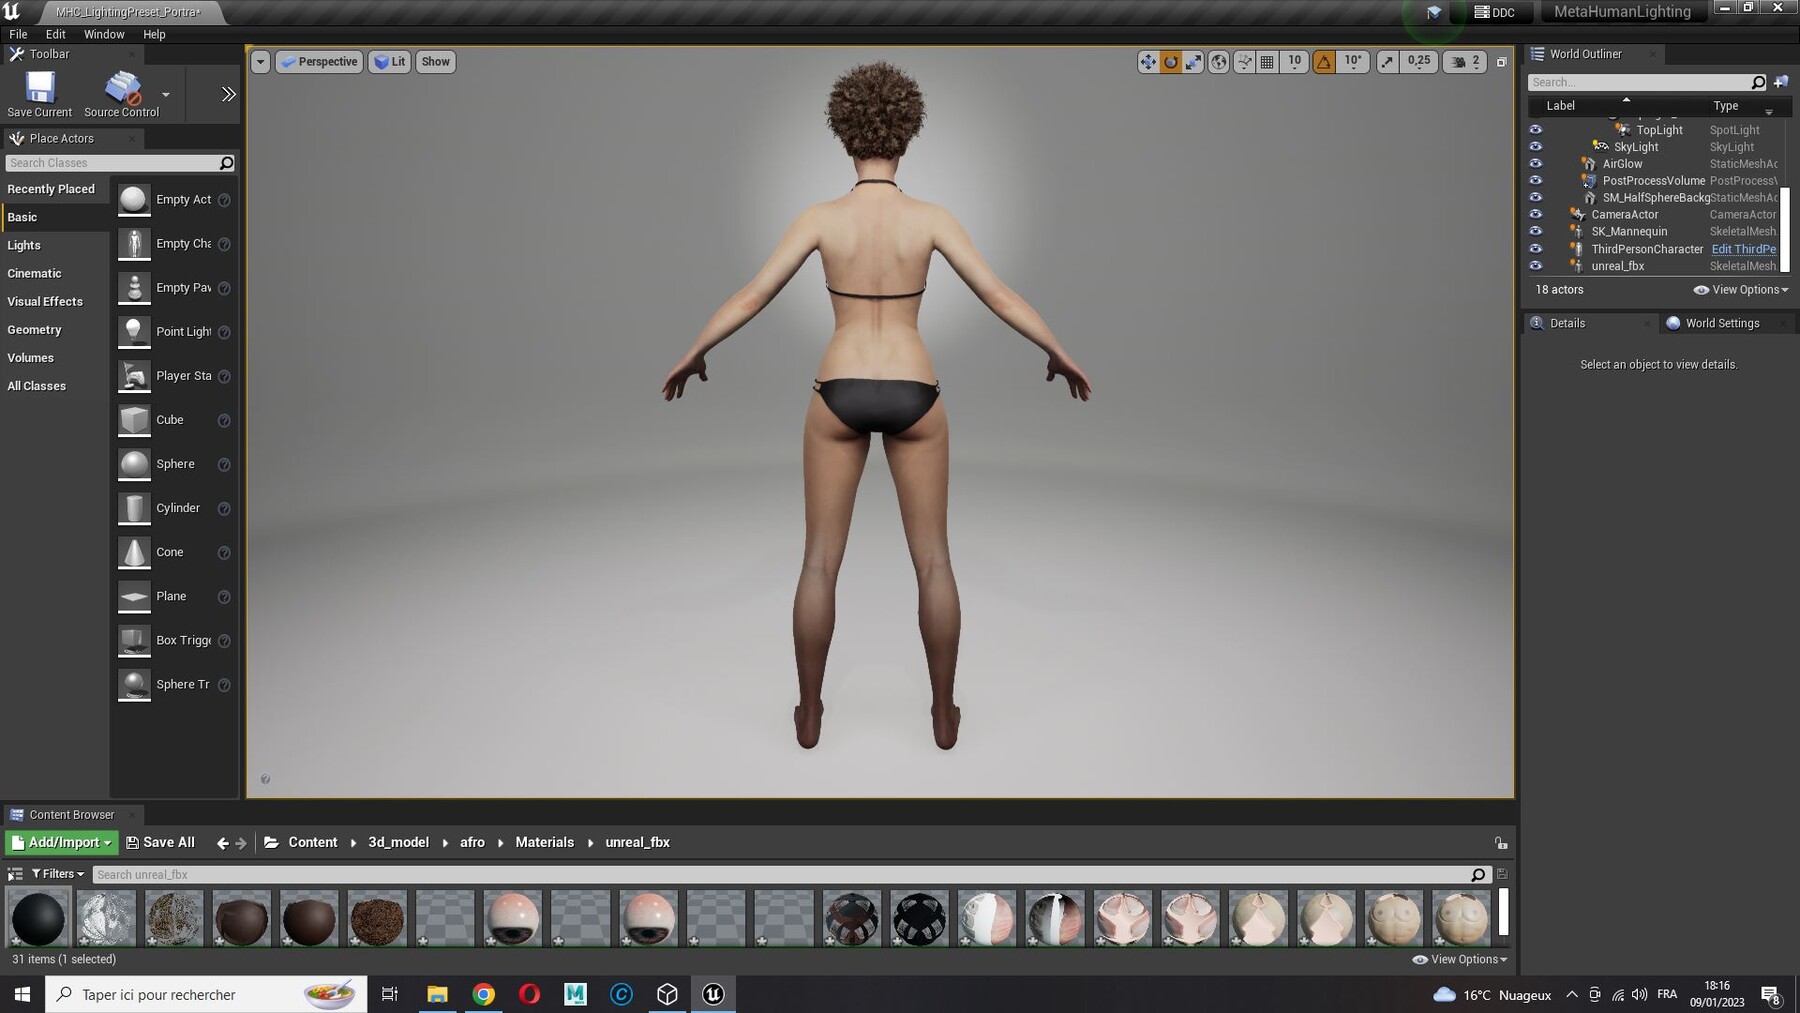Open the Edit menu

[56, 34]
